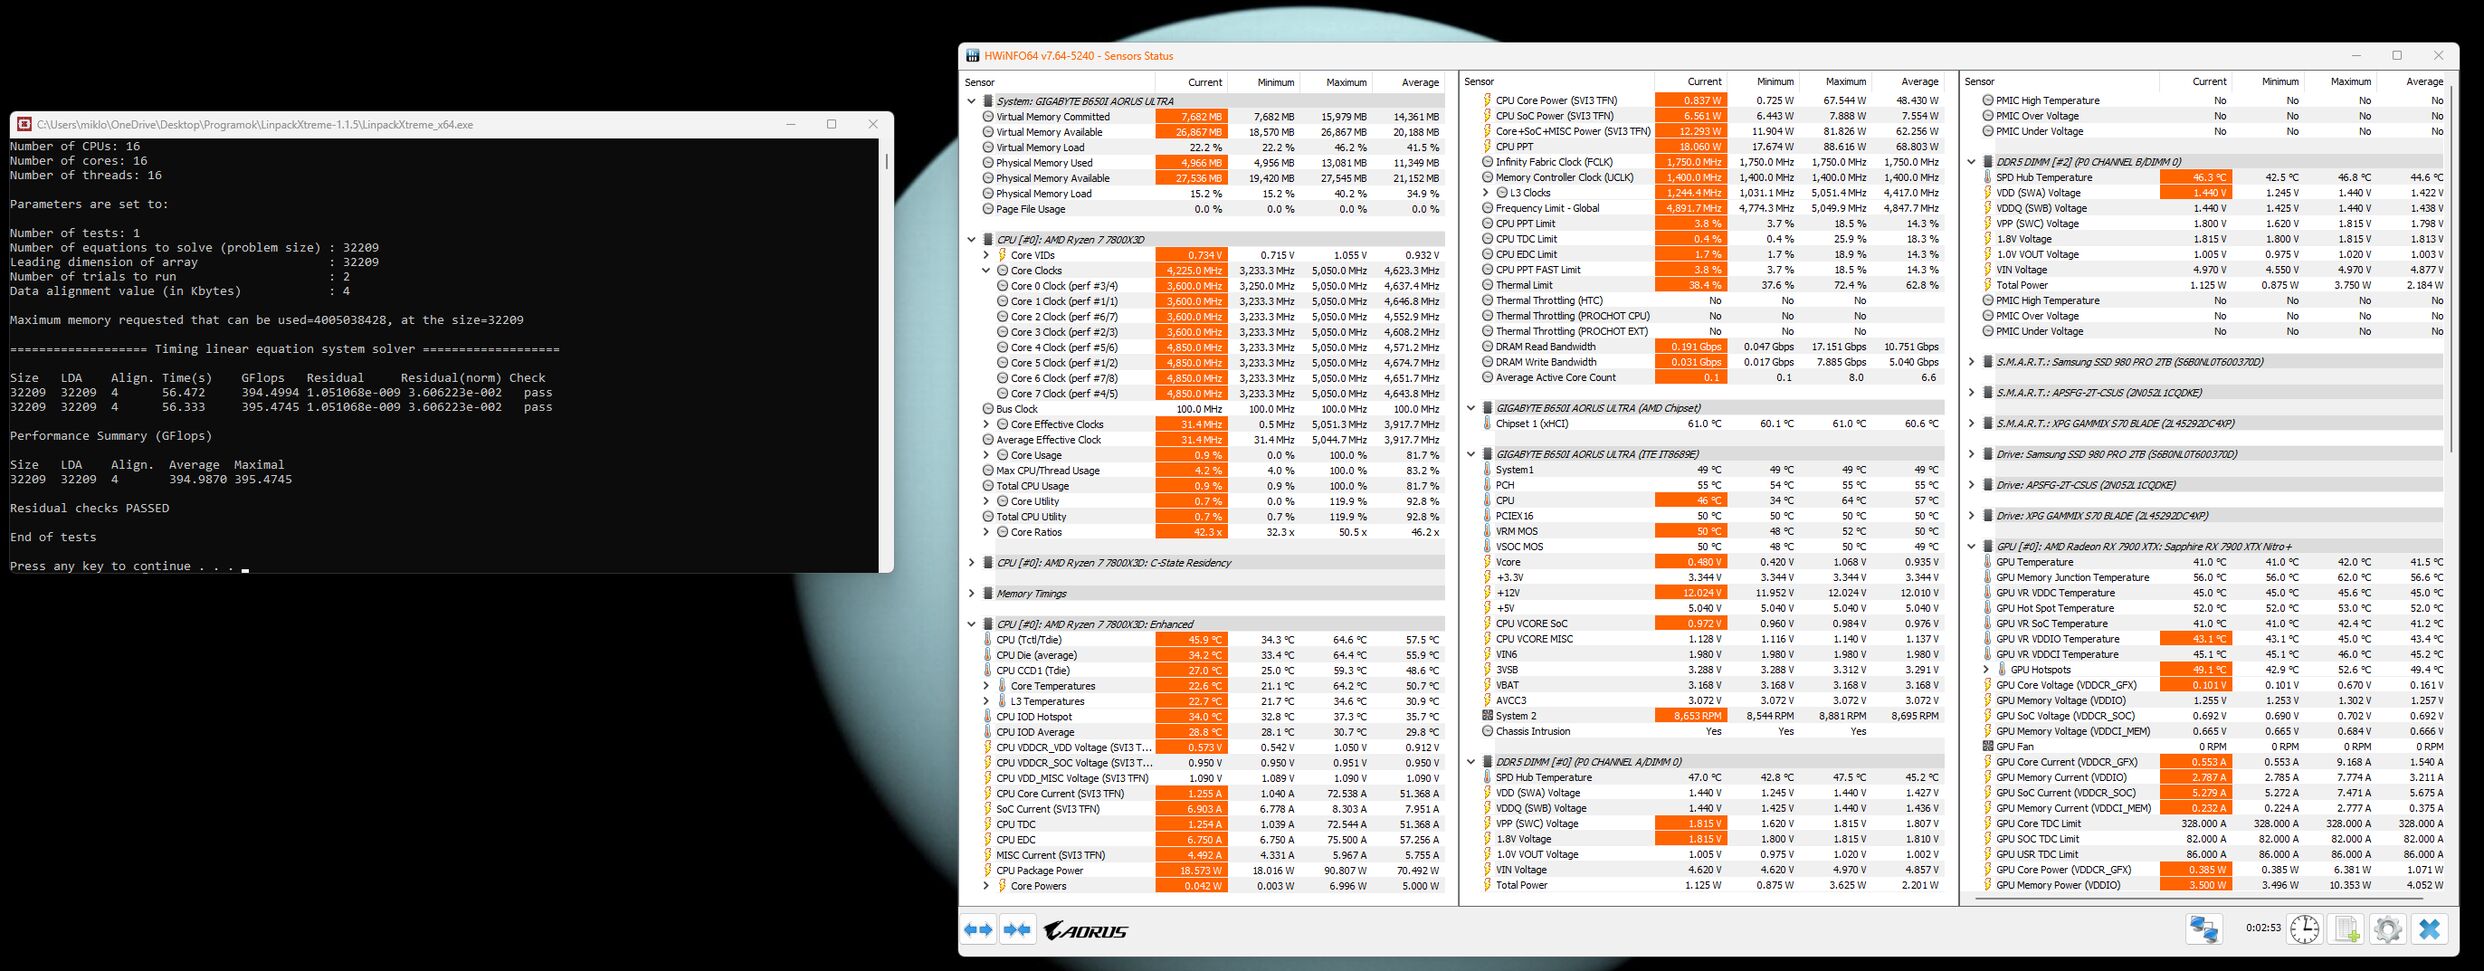Select the CPU Package Power row
The image size is (2484, 971).
point(1204,871)
